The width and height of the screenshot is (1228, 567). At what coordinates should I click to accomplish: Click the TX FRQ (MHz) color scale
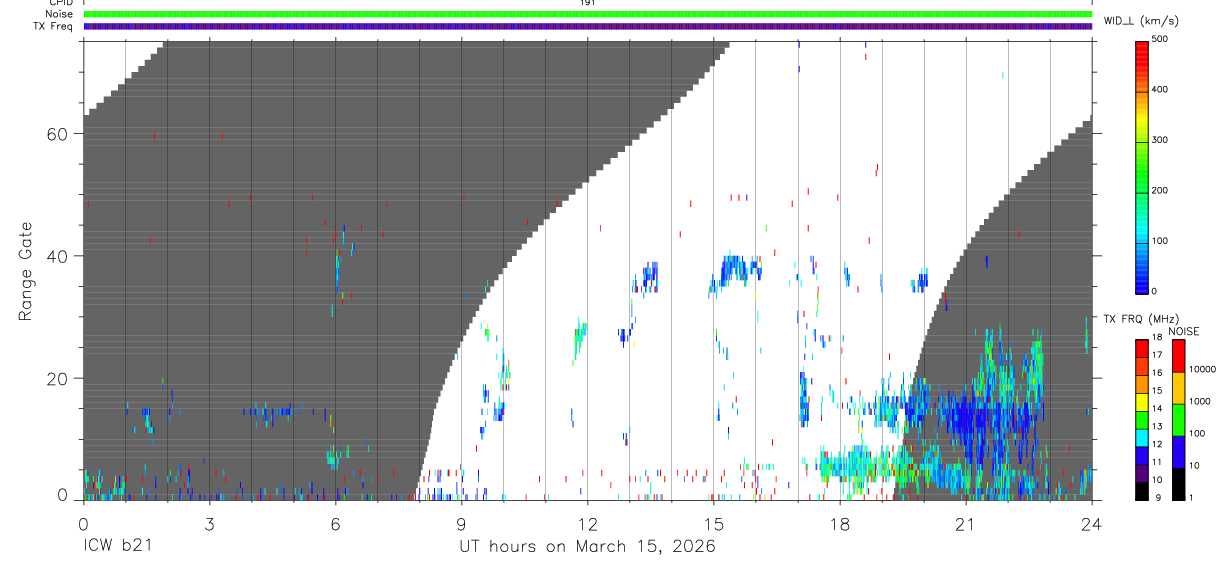(x=1142, y=418)
